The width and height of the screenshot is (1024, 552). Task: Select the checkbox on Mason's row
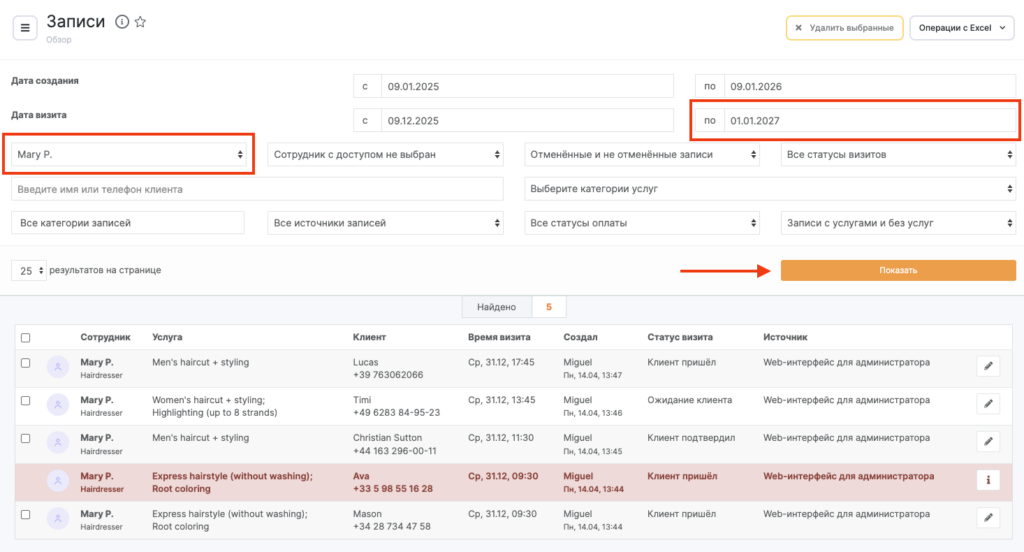tap(26, 514)
